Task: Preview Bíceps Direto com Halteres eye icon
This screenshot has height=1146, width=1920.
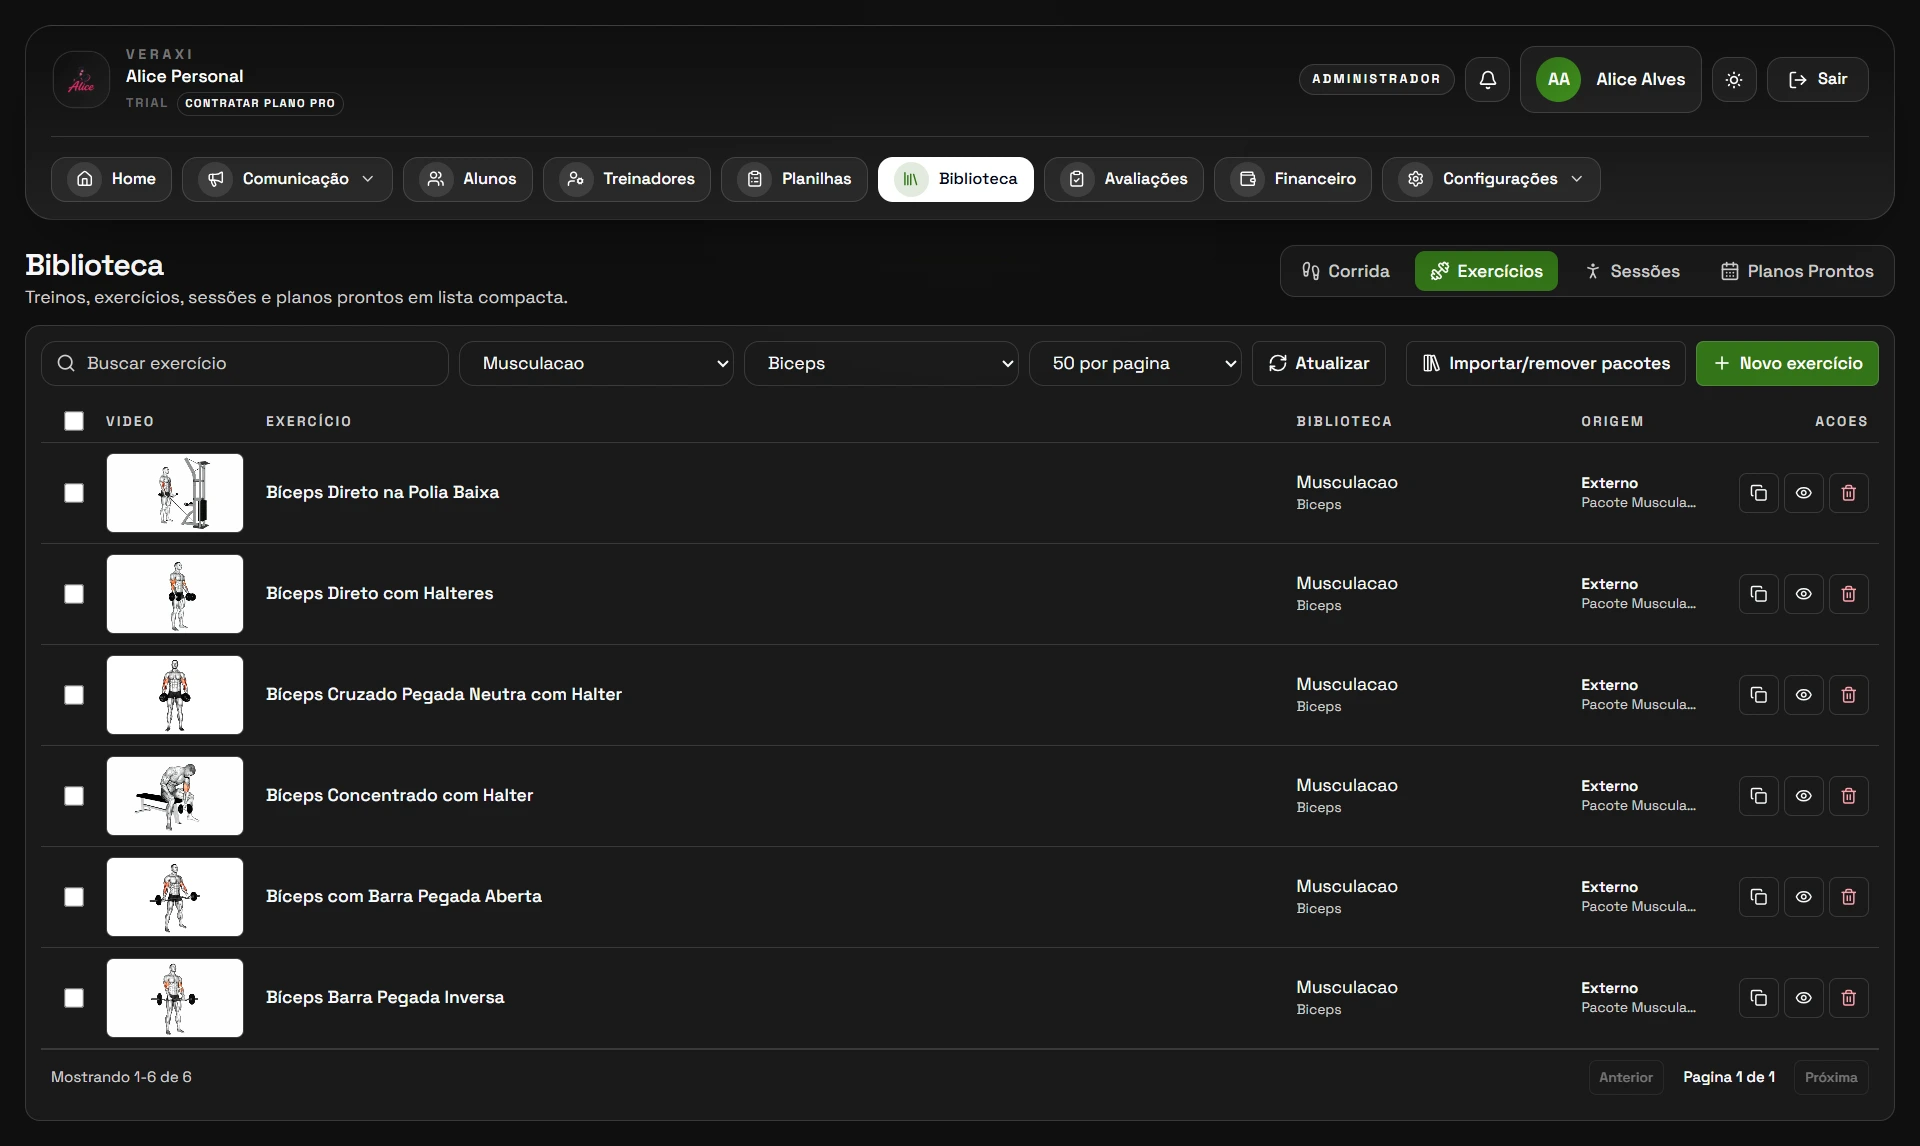Action: point(1803,594)
